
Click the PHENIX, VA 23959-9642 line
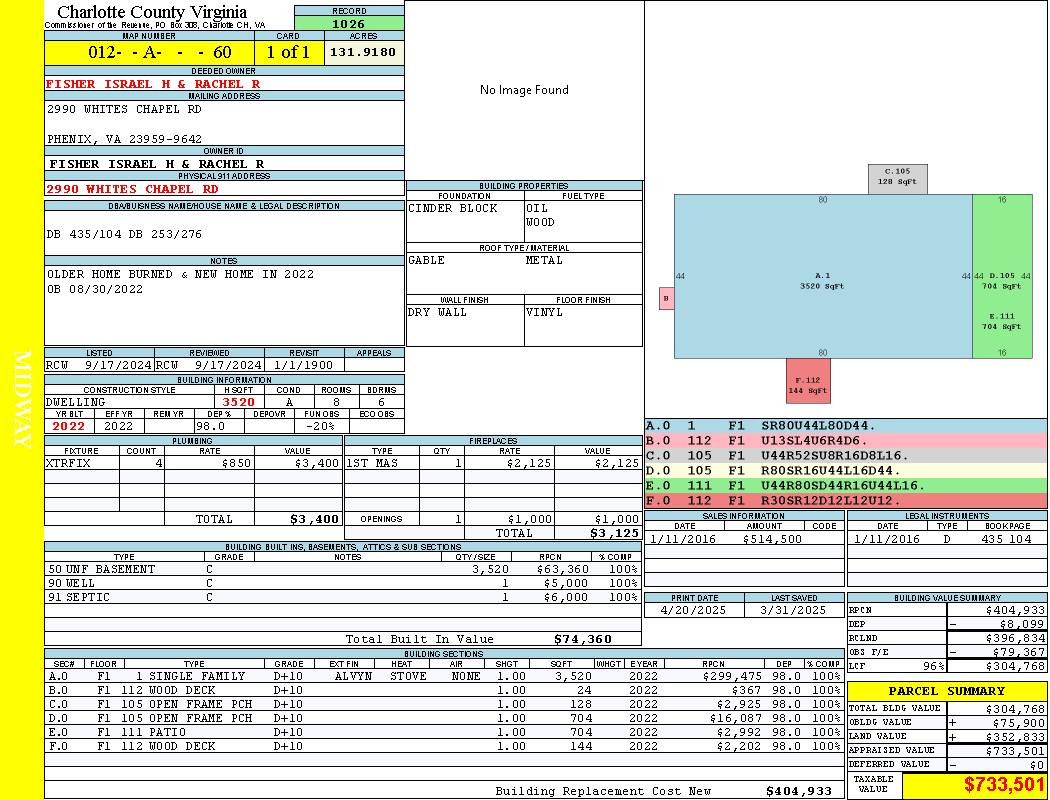[x=124, y=139]
